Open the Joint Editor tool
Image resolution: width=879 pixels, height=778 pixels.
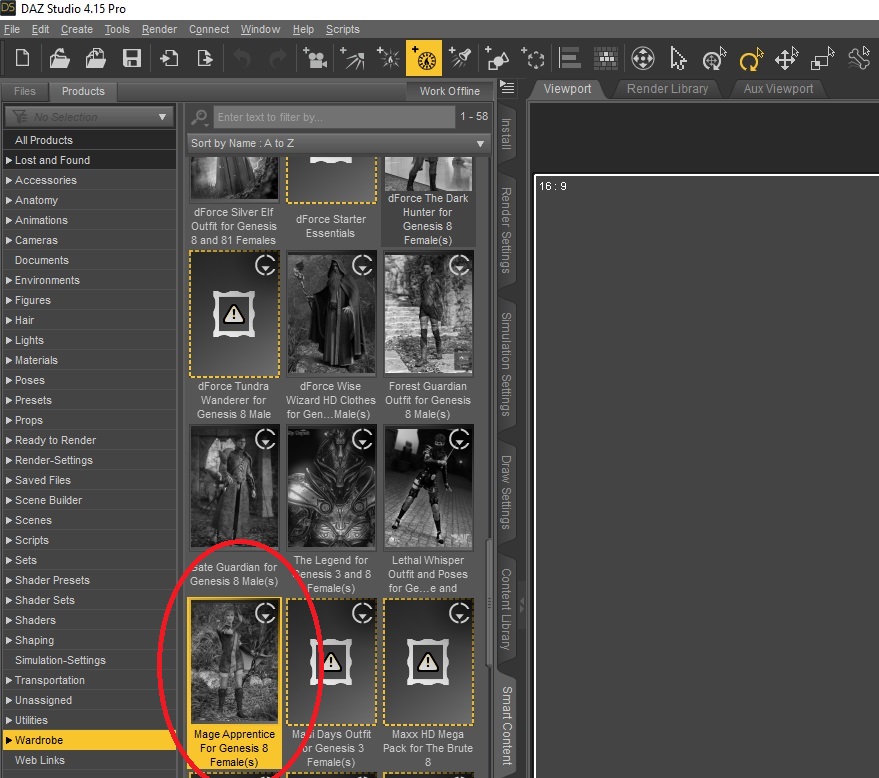(859, 60)
